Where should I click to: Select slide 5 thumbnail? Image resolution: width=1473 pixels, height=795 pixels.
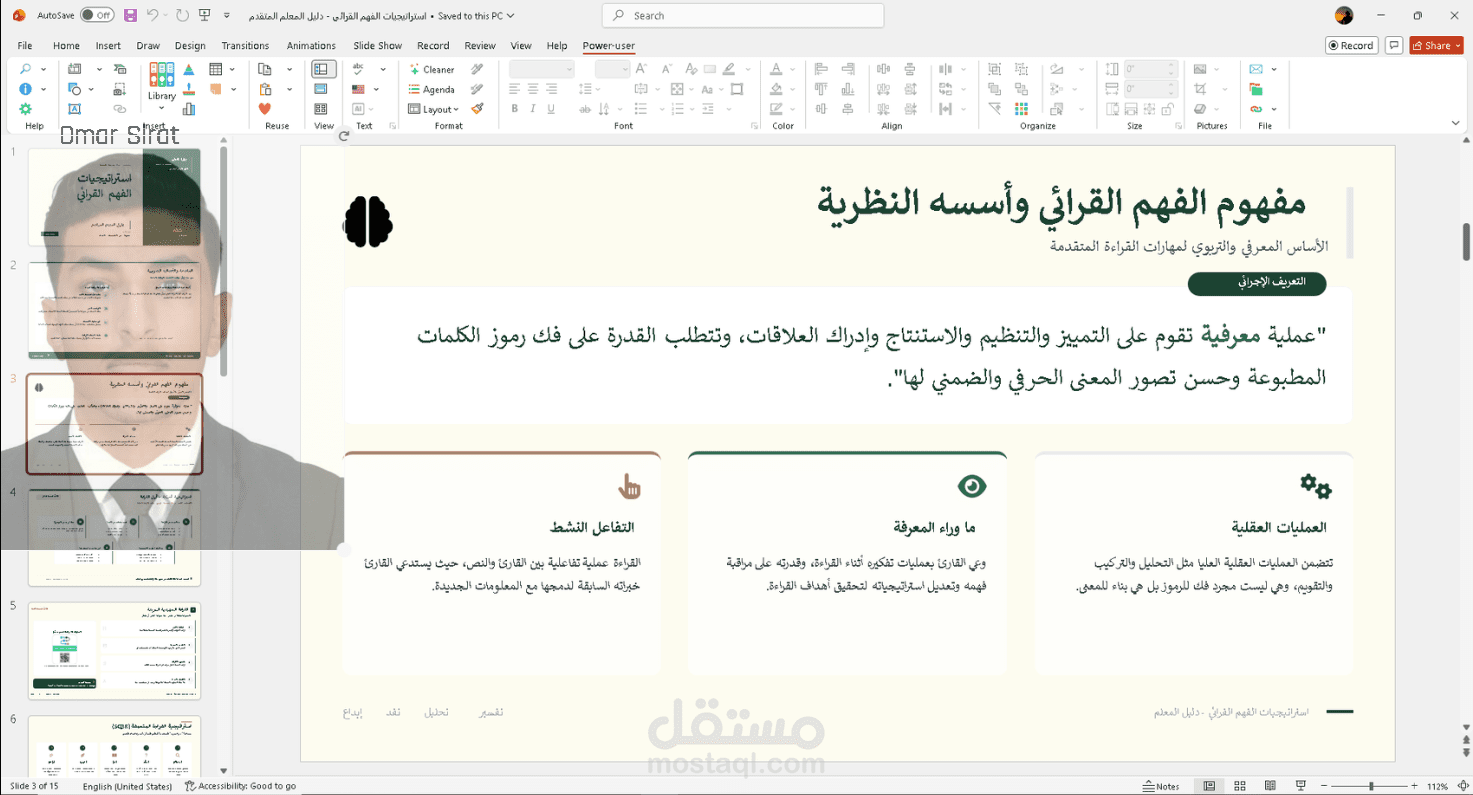[114, 651]
